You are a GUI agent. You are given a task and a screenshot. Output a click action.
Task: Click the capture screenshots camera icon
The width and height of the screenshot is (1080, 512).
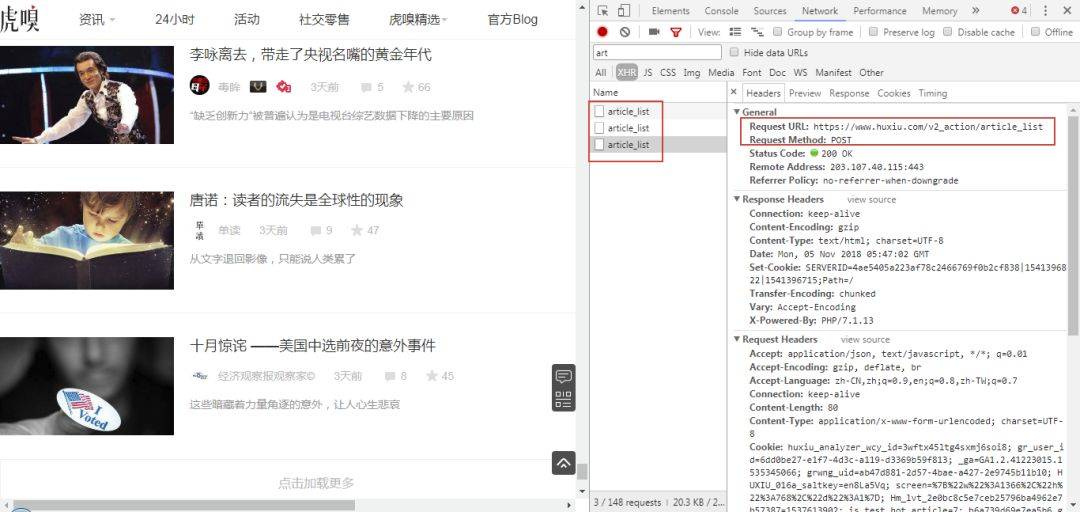click(x=654, y=32)
